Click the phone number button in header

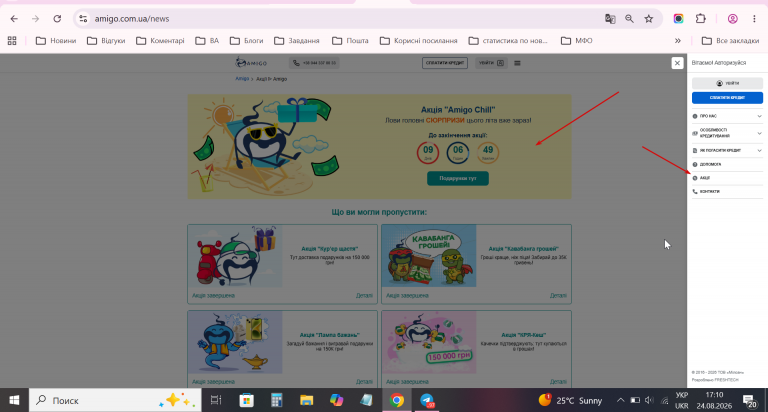[314, 63]
